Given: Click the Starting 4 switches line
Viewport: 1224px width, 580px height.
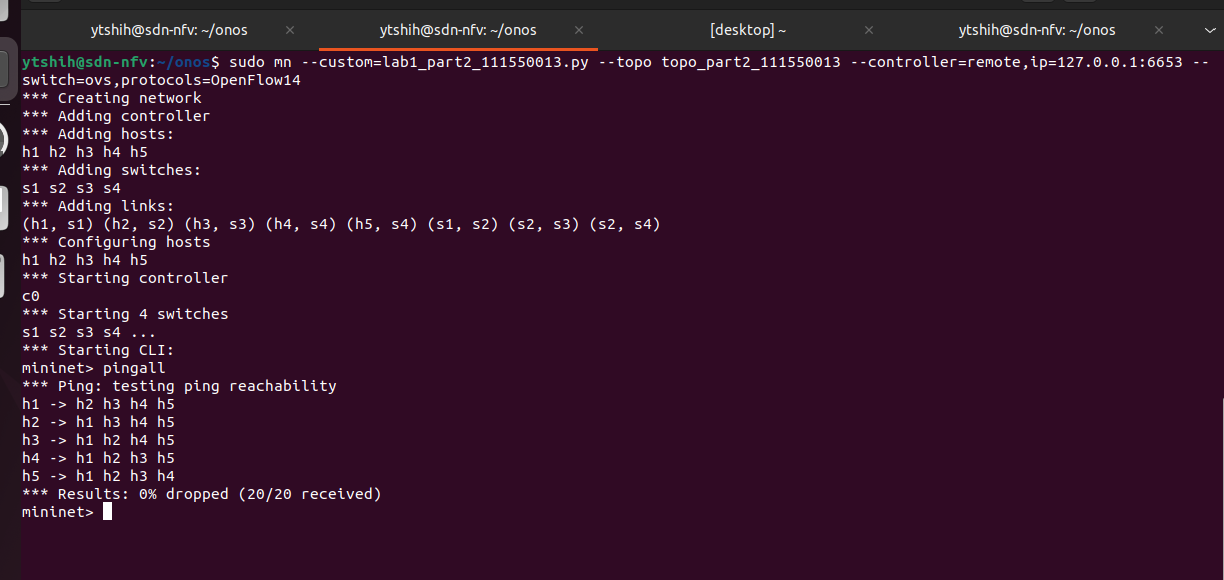Looking at the screenshot, I should [125, 314].
